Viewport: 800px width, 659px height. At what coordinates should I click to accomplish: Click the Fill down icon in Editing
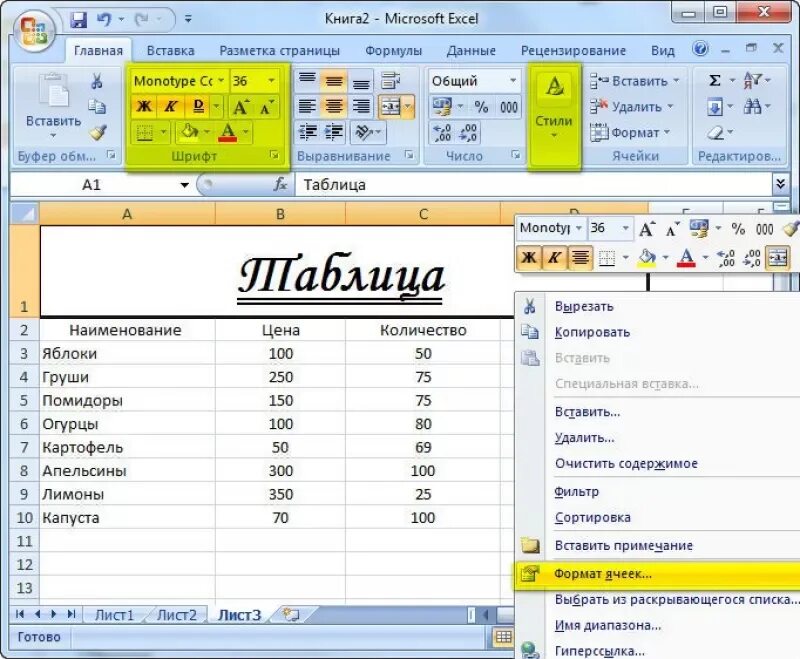pos(715,107)
